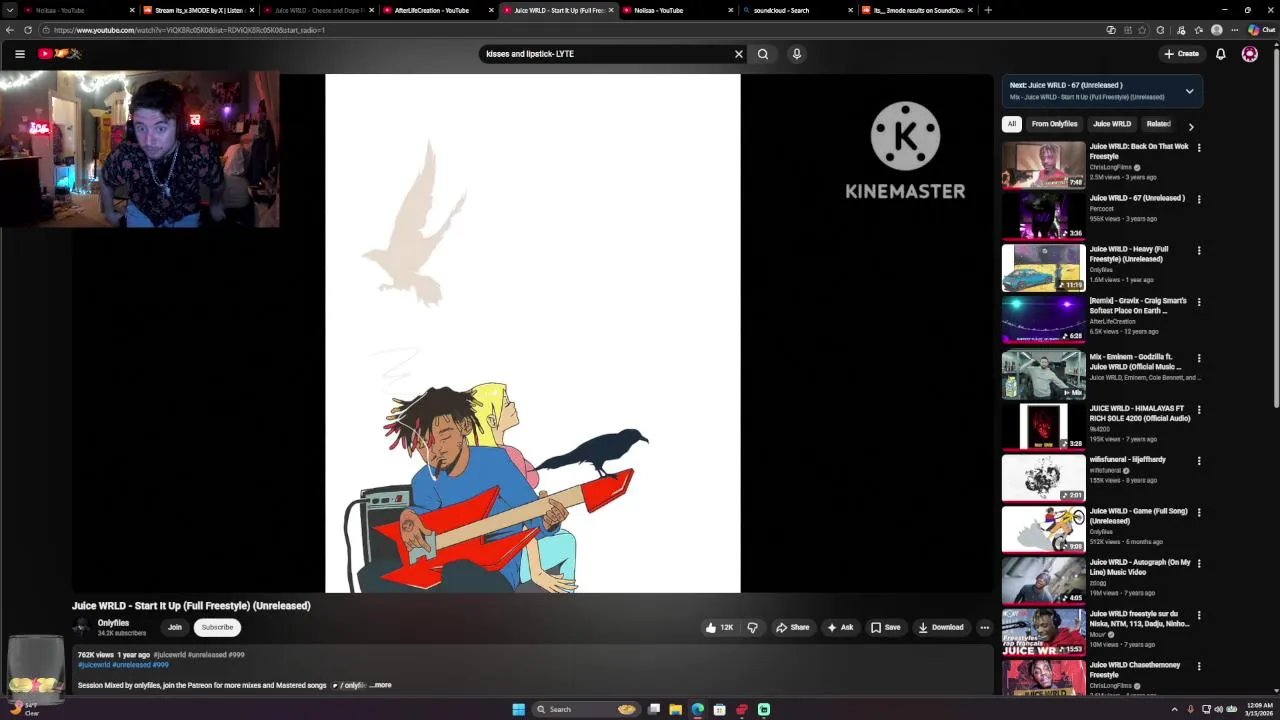Open Onlyfiles channel avatar

(x=82, y=627)
